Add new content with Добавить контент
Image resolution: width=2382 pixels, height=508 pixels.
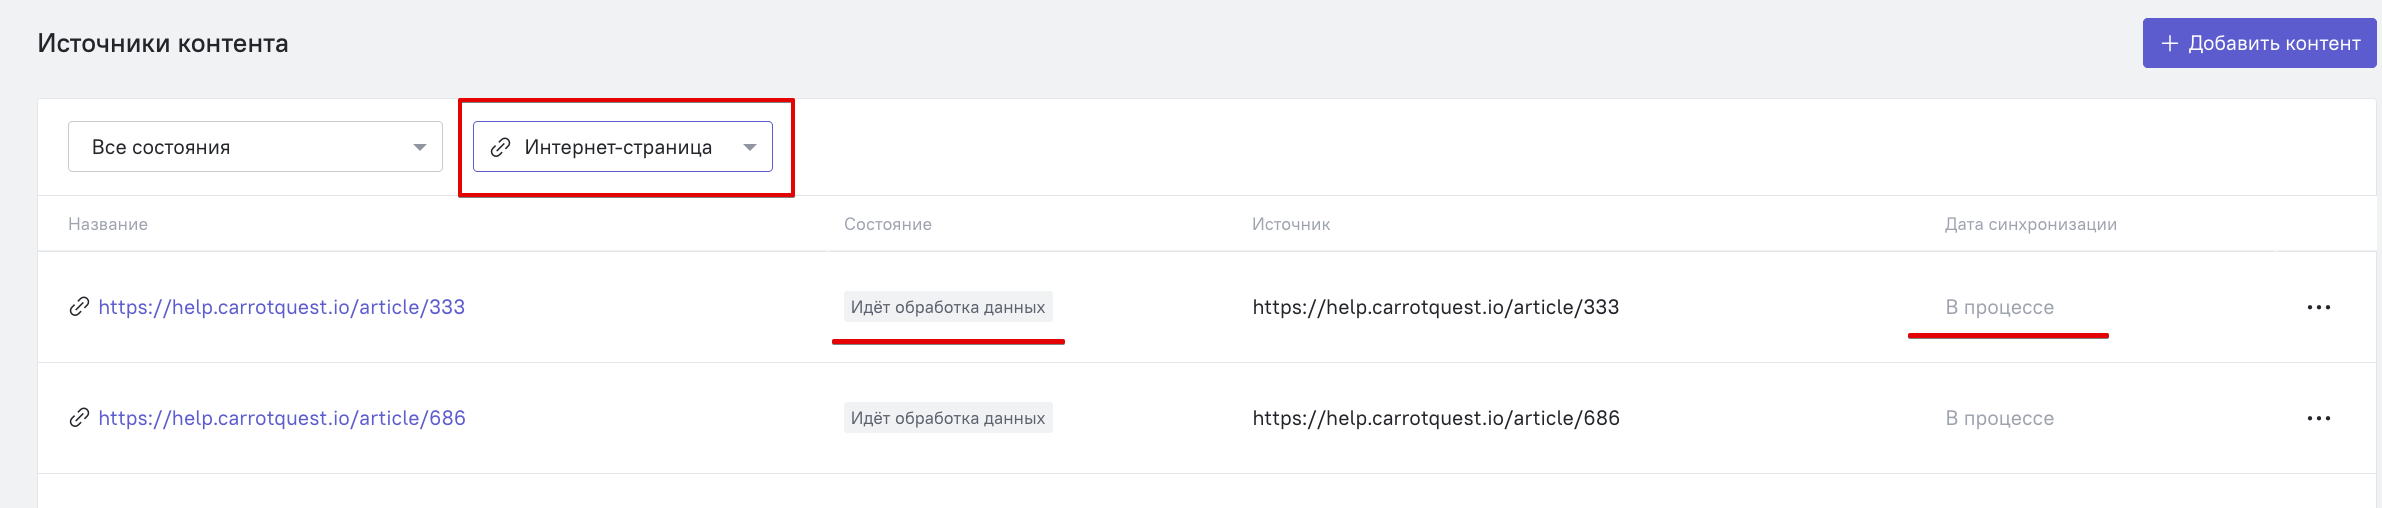point(2259,43)
